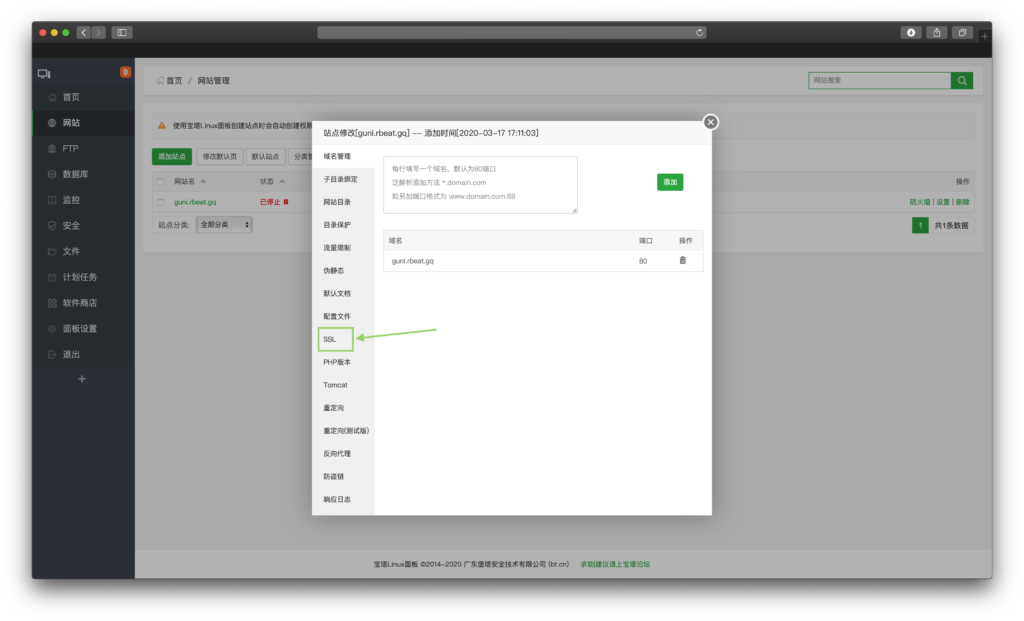Open 默认文档 section
The width and height of the screenshot is (1024, 621).
pyautogui.click(x=337, y=293)
